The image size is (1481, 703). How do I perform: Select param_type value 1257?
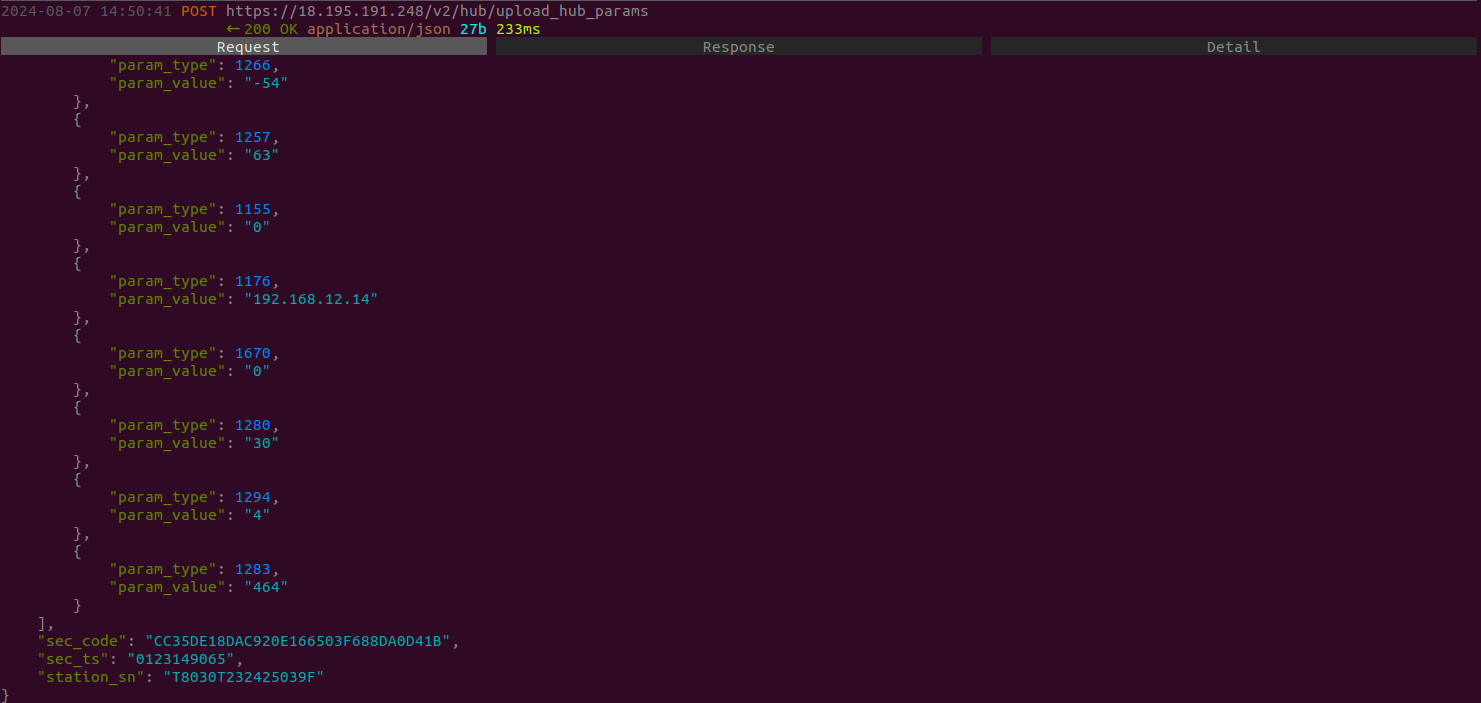(x=252, y=137)
